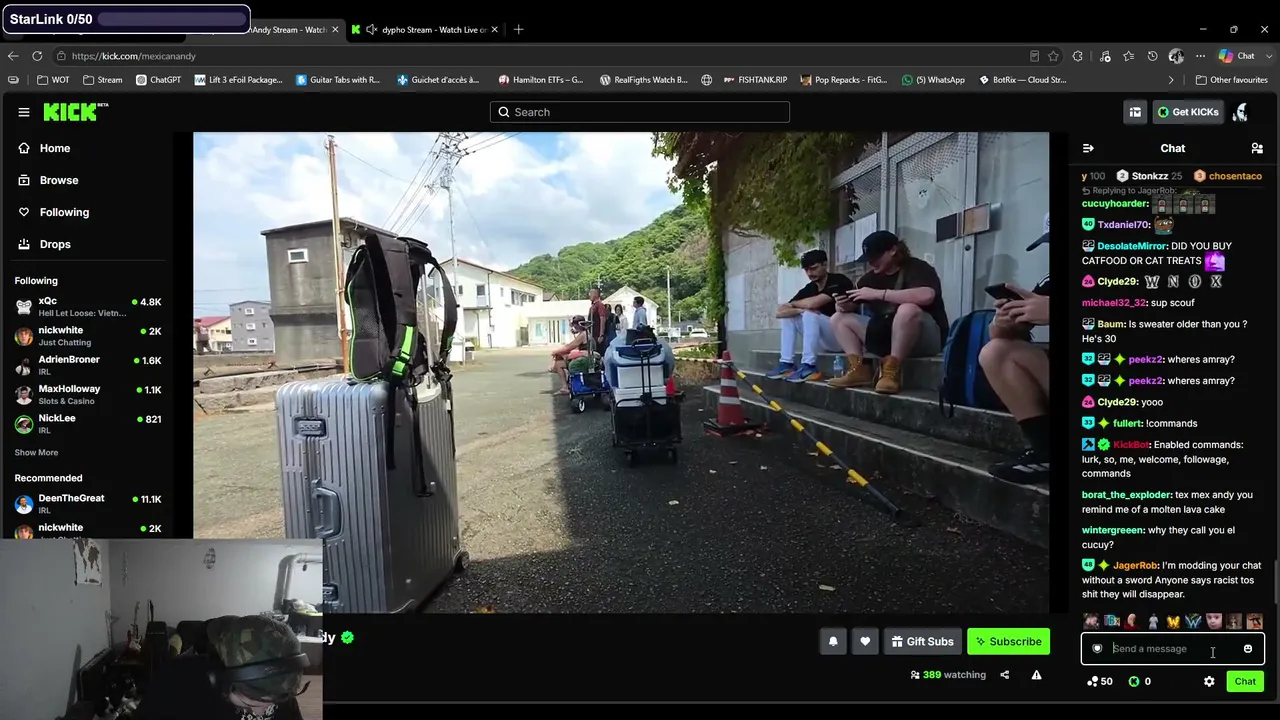Open the WhatsApp bookmark
The height and width of the screenshot is (720, 1280).
click(933, 80)
